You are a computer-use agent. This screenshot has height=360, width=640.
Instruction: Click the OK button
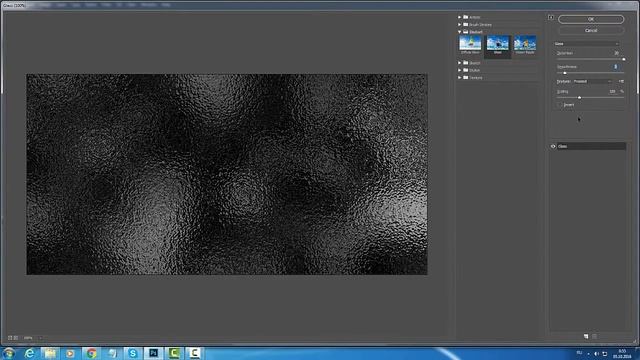591,19
